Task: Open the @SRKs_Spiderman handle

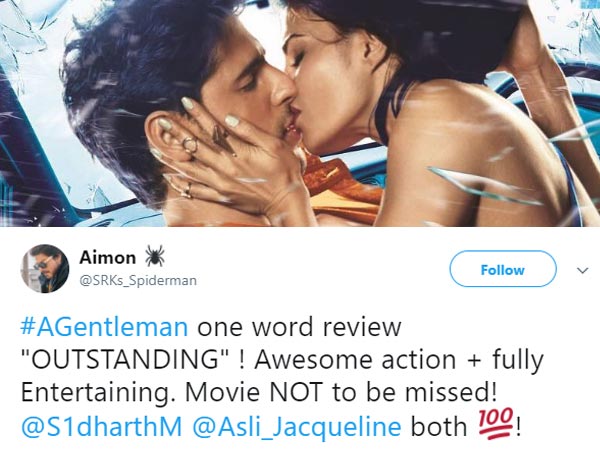Action: coord(138,281)
